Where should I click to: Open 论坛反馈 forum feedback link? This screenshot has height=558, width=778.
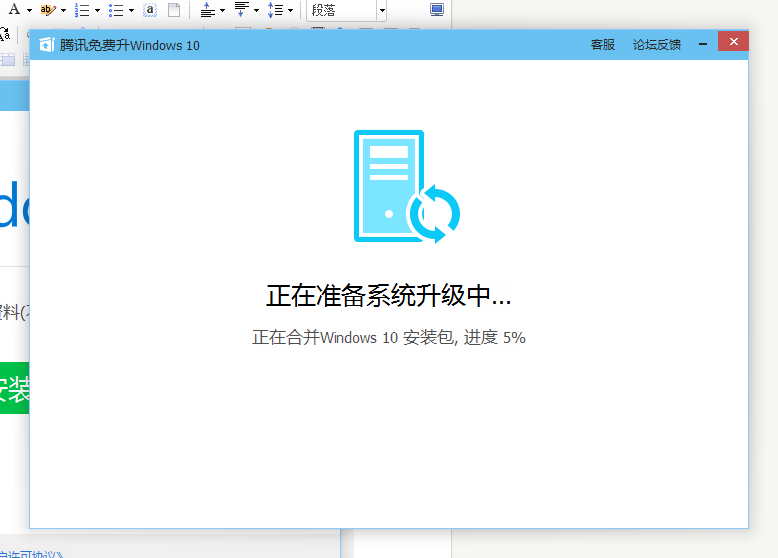656,45
